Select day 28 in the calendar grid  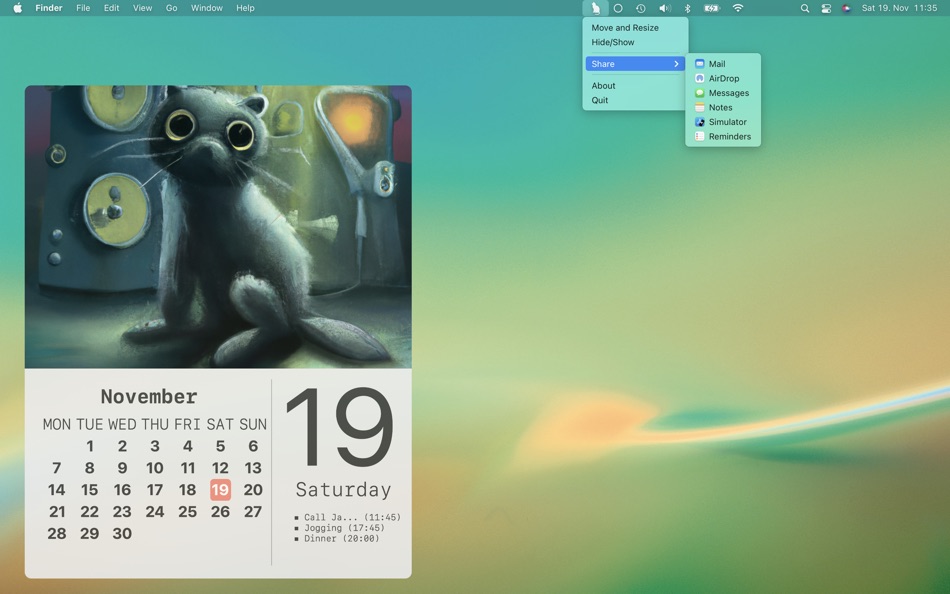[x=56, y=533]
